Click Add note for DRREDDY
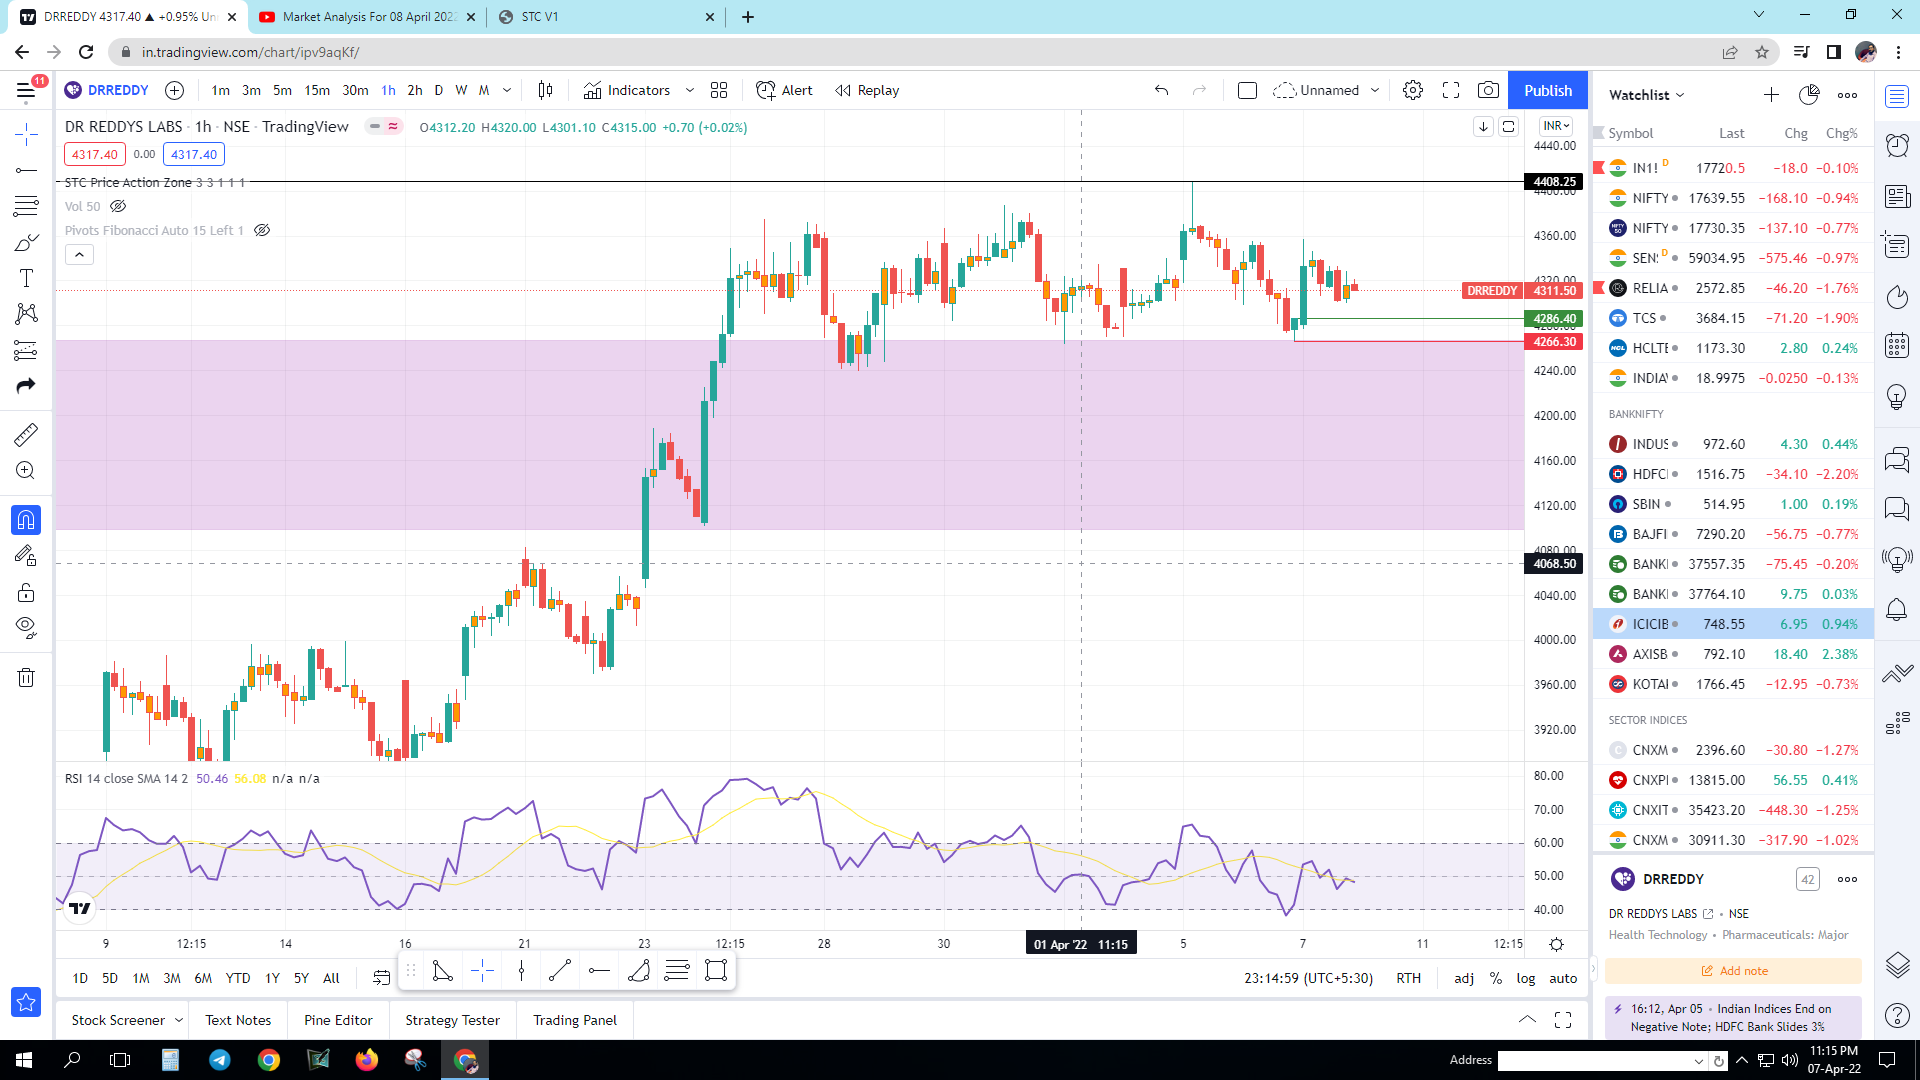Screen dimensions: 1920x1080 (x=1733, y=971)
